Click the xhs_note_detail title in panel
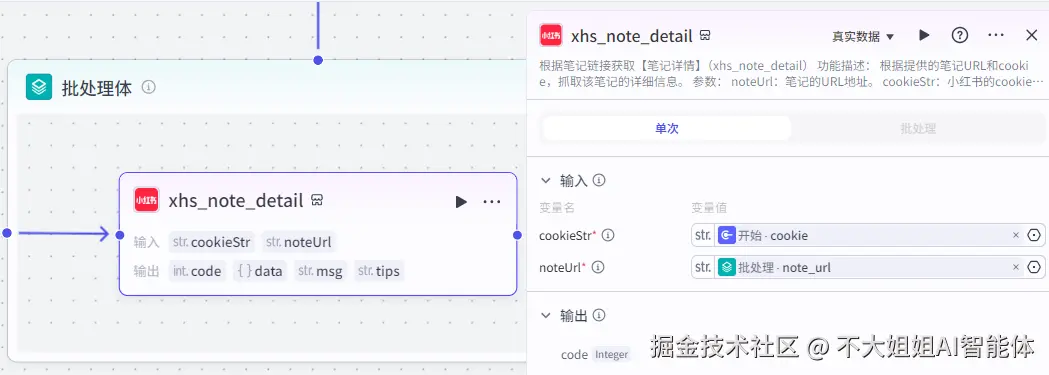Image resolution: width=1049 pixels, height=375 pixels. tap(632, 36)
